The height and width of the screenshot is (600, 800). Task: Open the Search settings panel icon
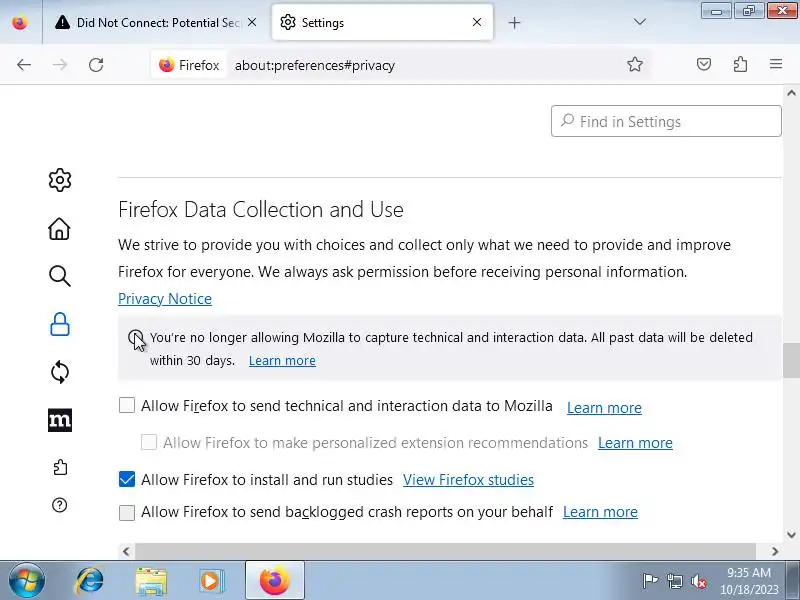60,276
